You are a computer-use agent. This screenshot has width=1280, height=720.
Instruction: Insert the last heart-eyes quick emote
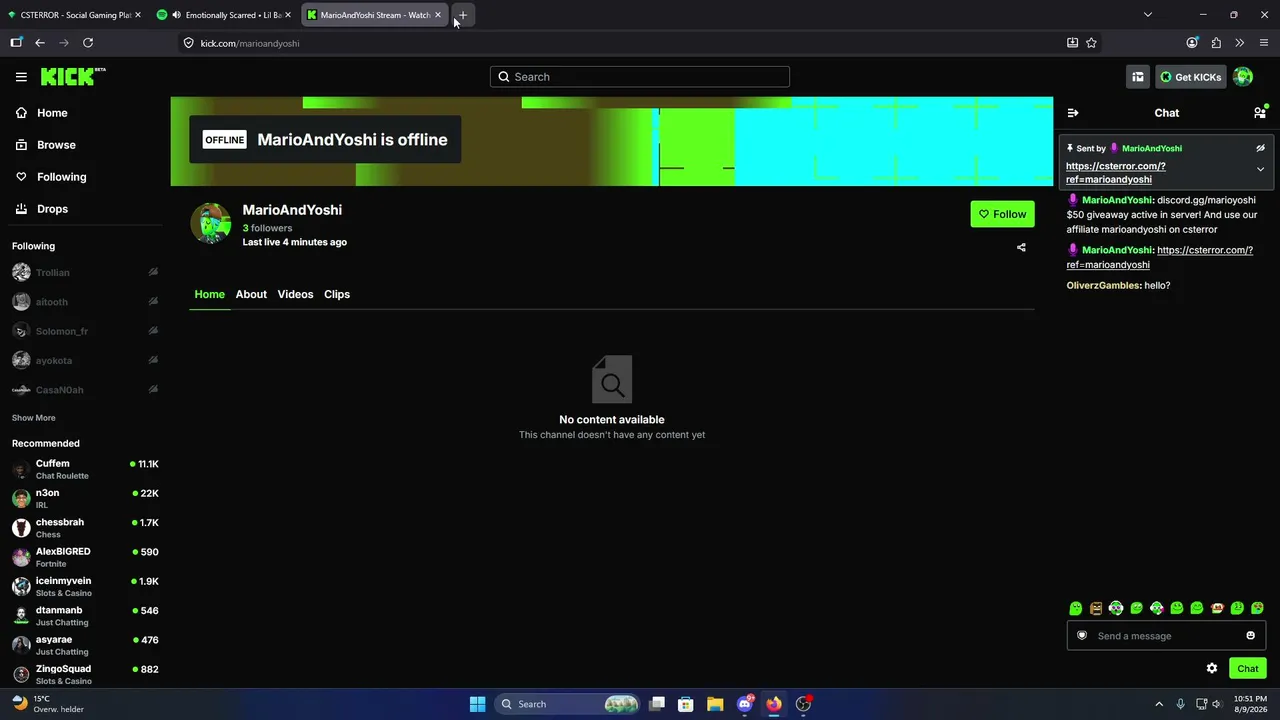[1257, 608]
